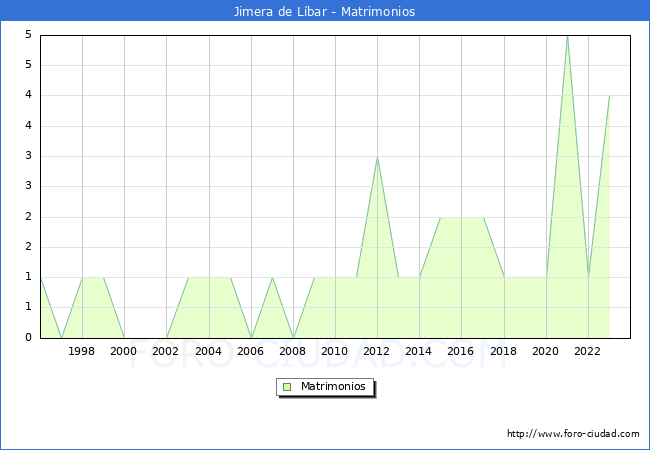
Task: Click the 2007 small peak on chart
Action: 272,278
